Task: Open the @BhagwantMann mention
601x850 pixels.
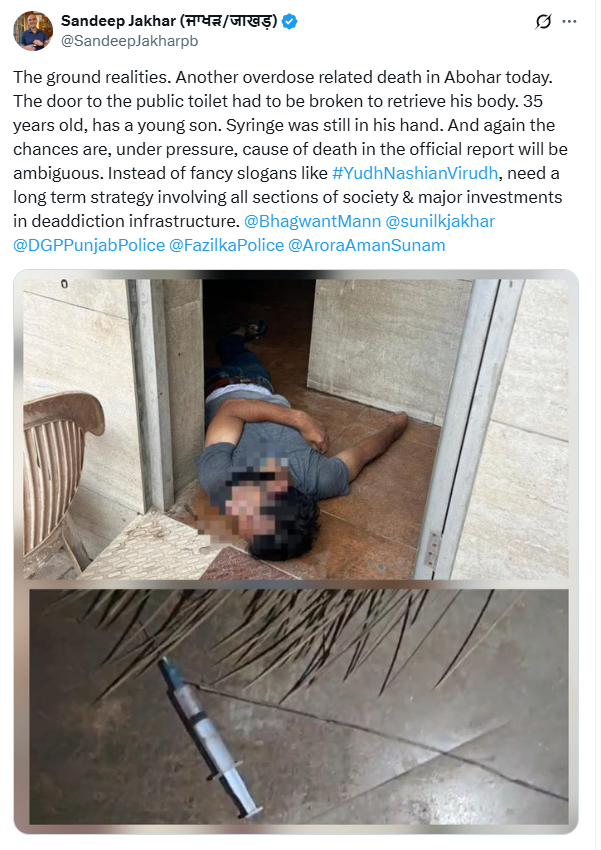Action: [312, 221]
